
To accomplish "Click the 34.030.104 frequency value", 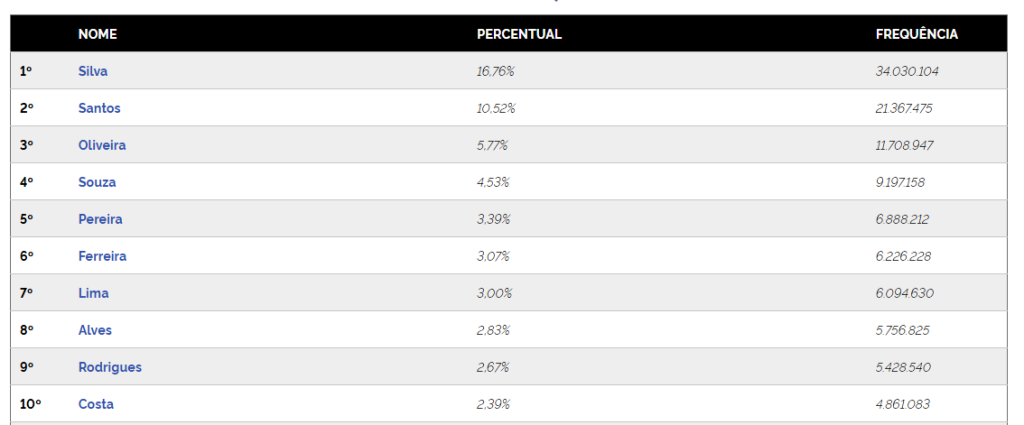I will [x=907, y=71].
